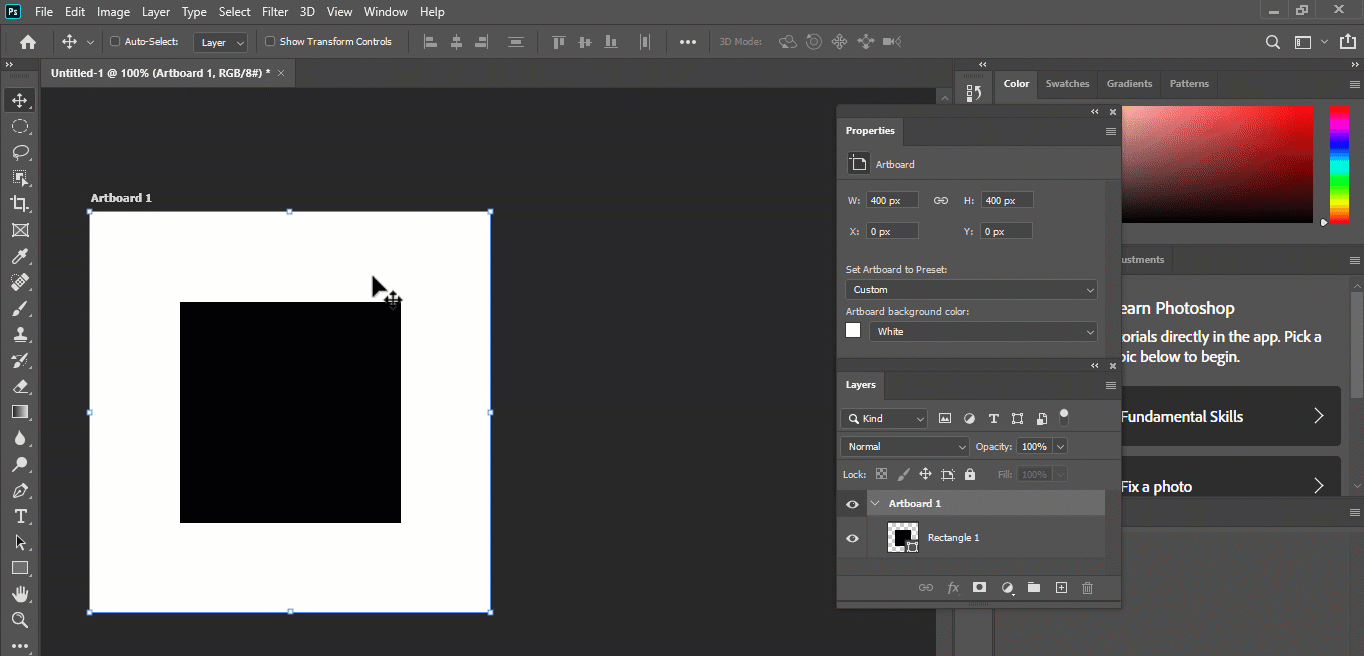This screenshot has height=656, width=1364.
Task: Add a layer mask
Action: click(979, 588)
